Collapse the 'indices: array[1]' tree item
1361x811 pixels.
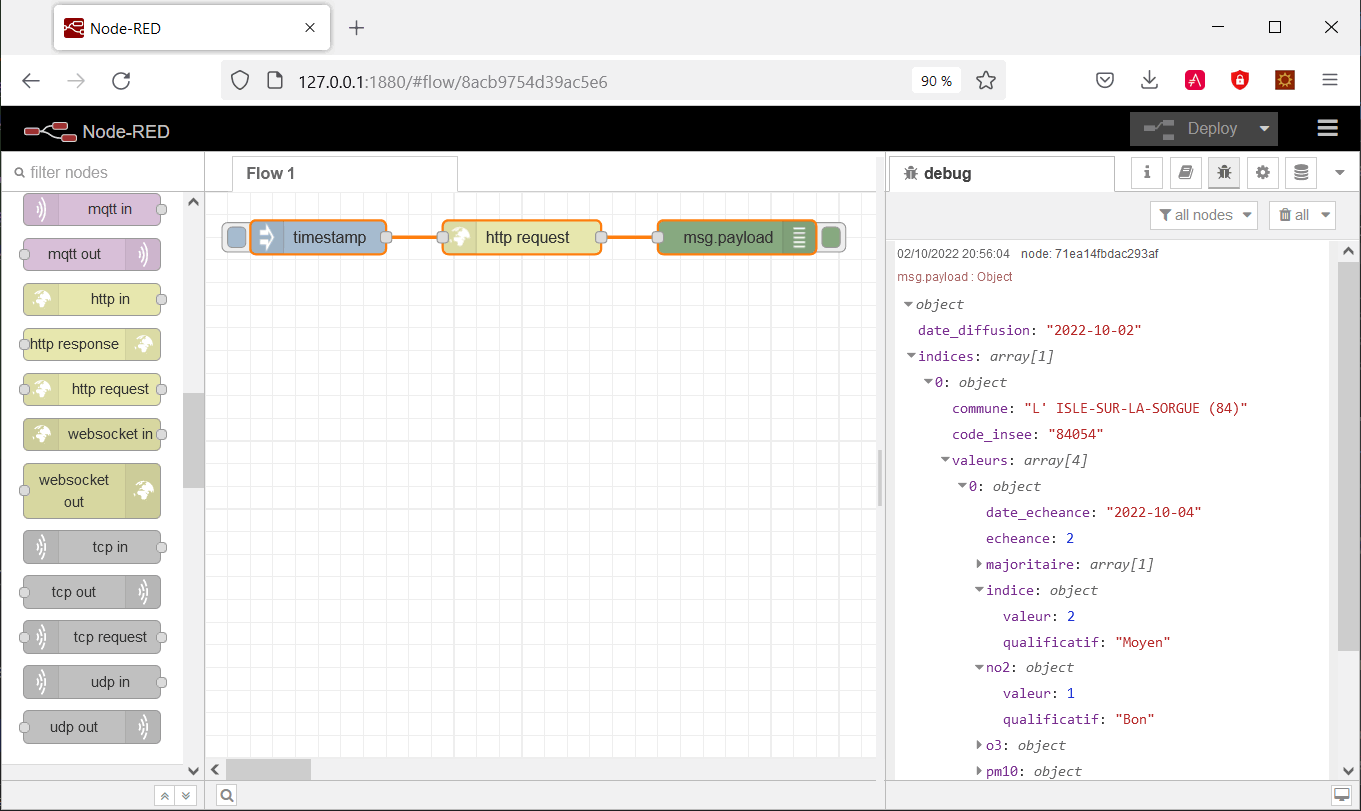coord(912,356)
